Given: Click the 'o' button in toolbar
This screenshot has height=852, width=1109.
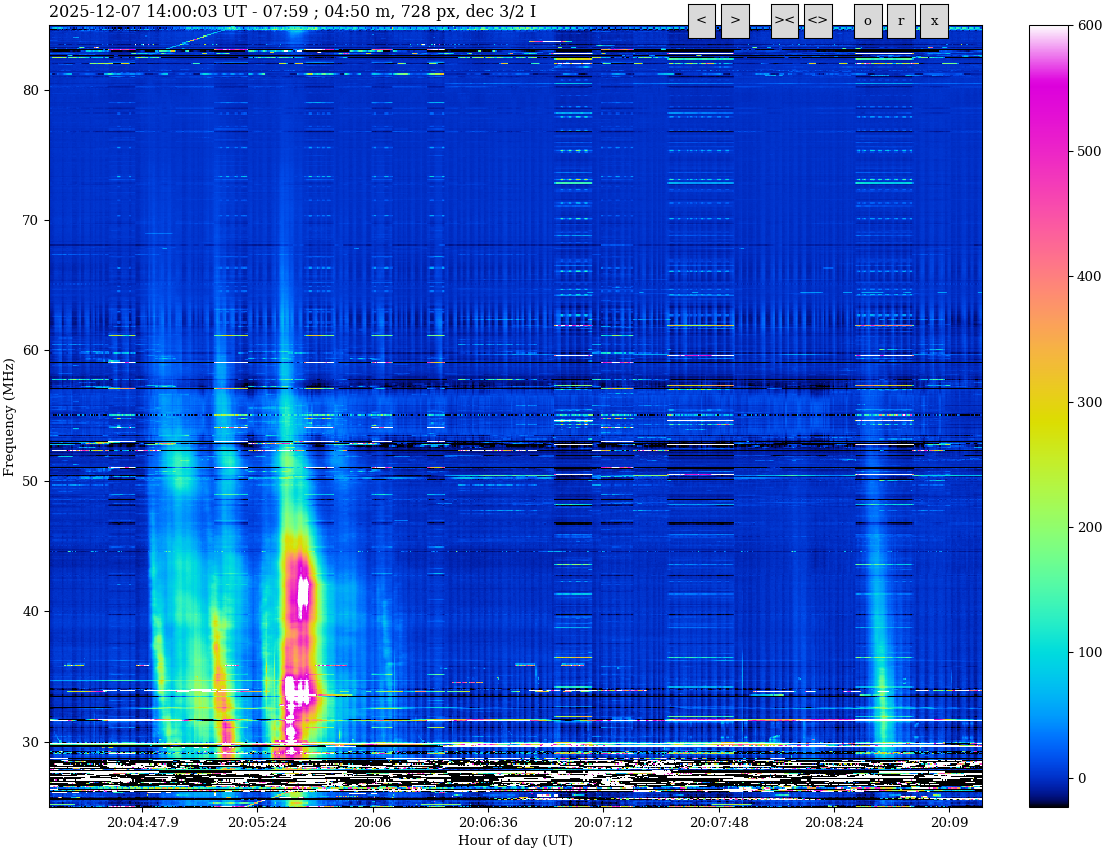Looking at the screenshot, I should coord(867,21).
